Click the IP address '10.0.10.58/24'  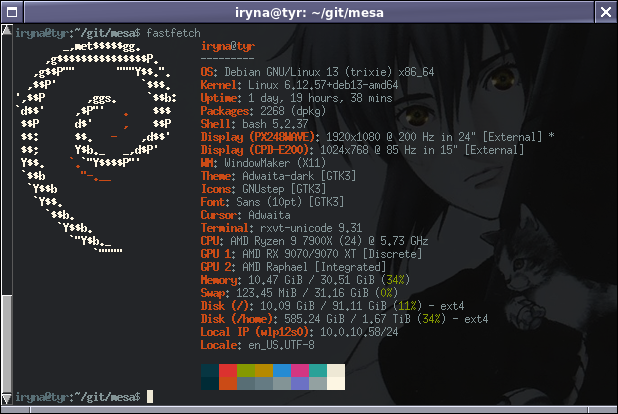[359, 332]
